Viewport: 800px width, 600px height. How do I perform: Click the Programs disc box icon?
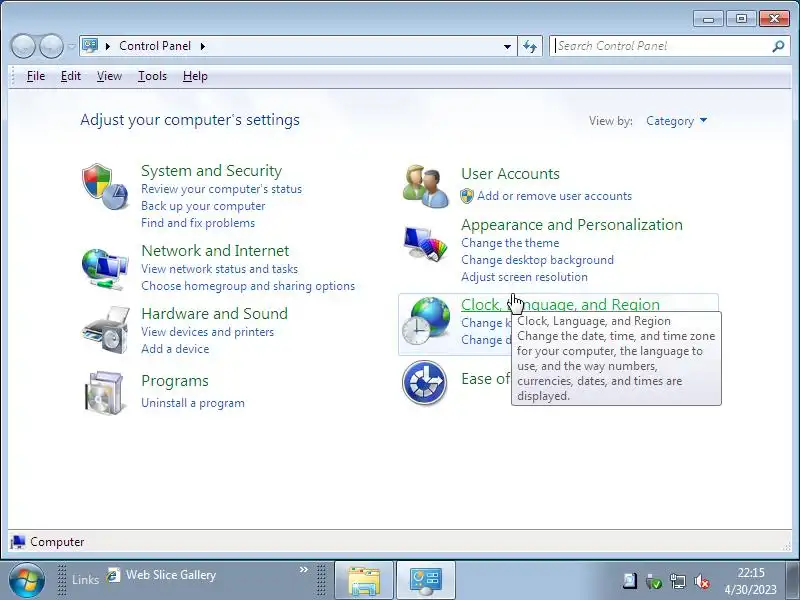pos(104,392)
